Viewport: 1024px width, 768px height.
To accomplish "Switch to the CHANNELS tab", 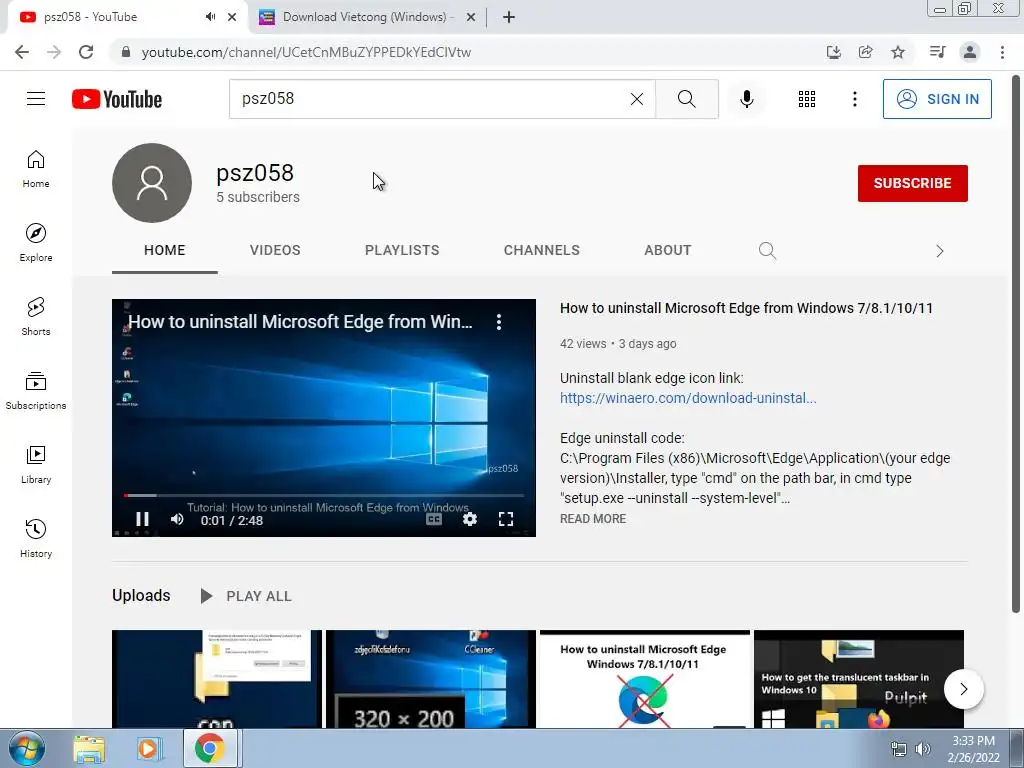I will [541, 250].
